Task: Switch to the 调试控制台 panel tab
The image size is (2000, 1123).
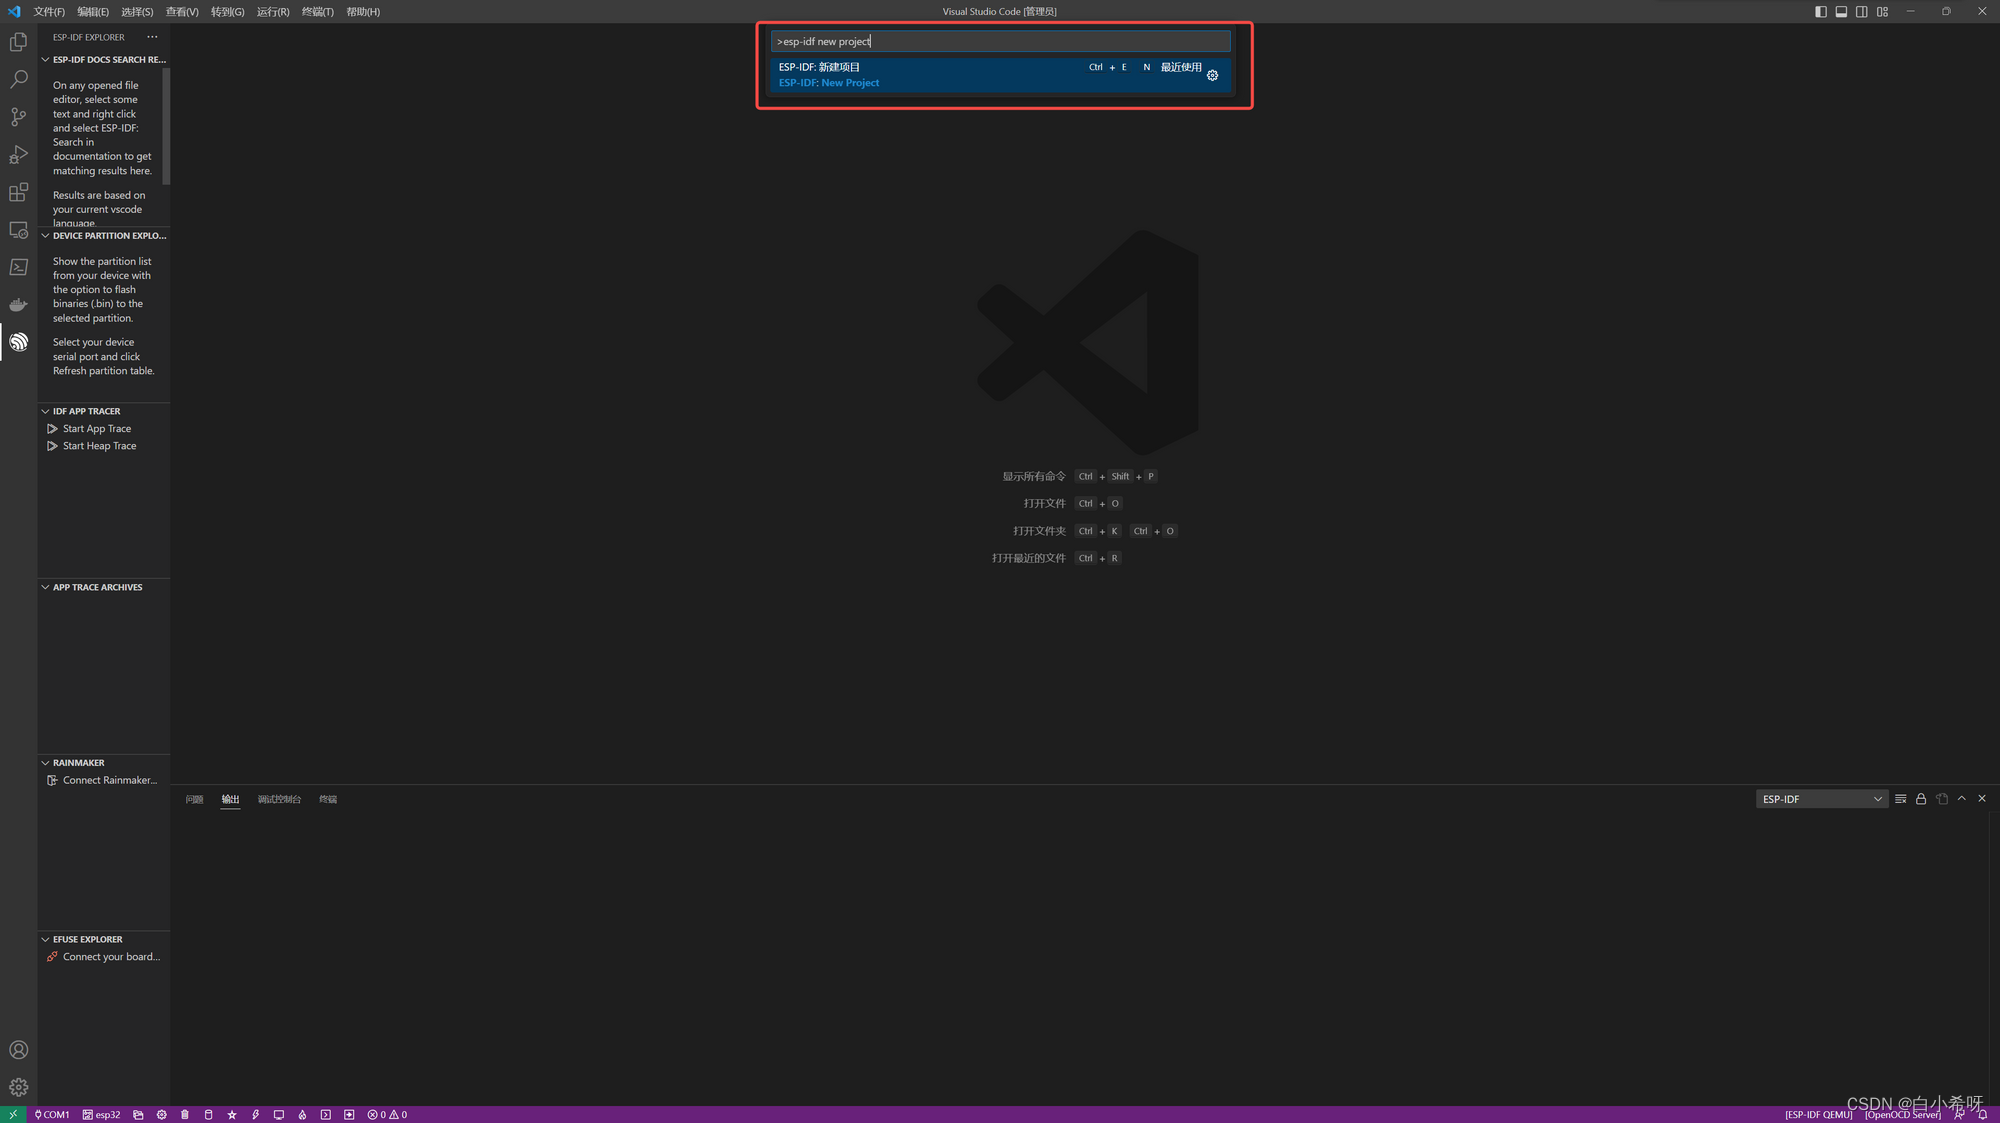Action: point(279,799)
